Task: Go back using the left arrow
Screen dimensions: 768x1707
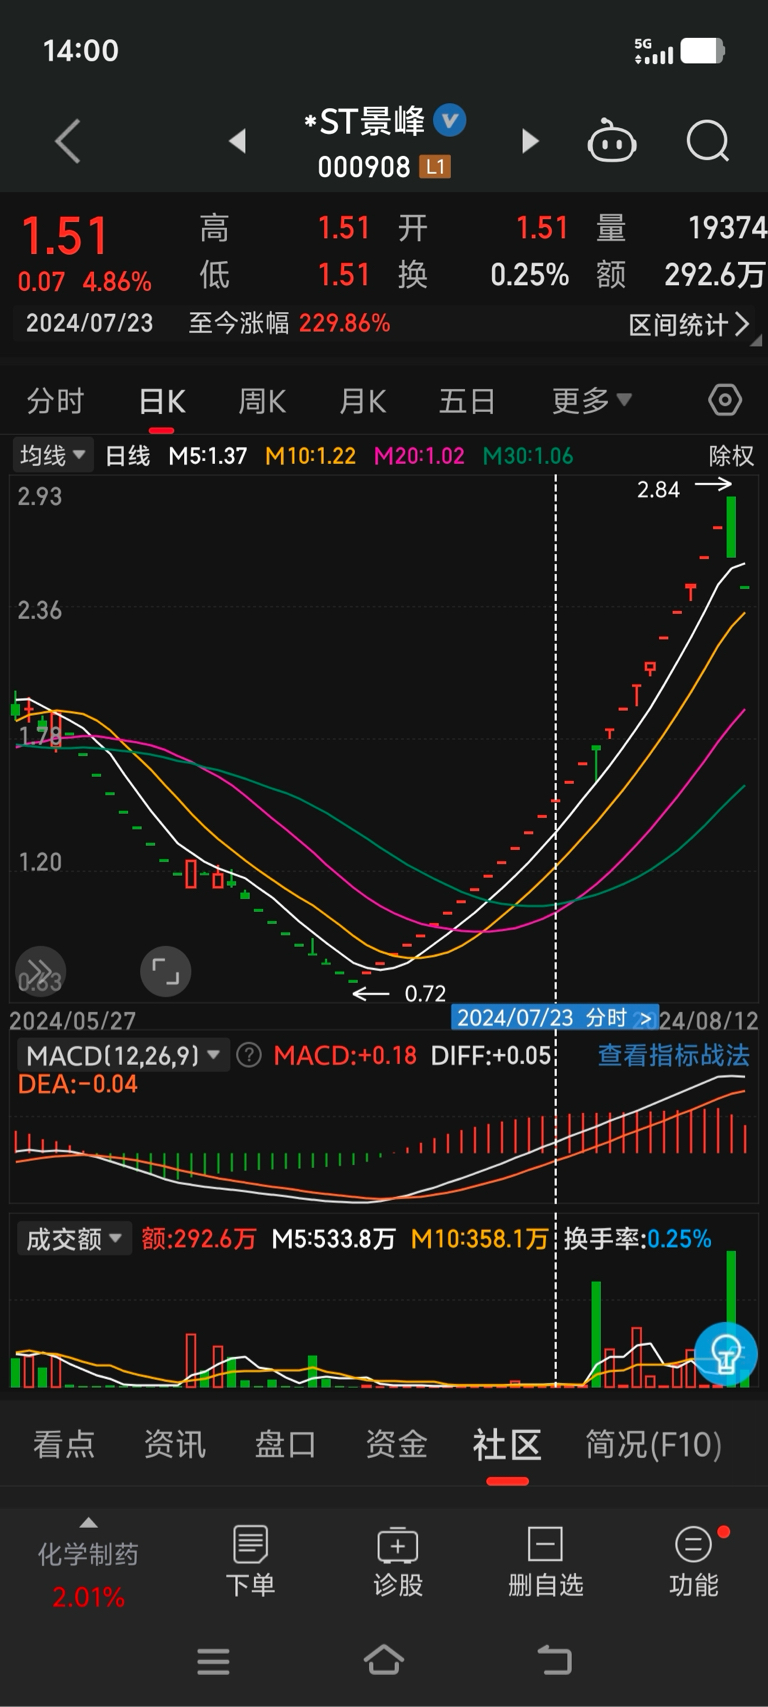Action: tap(68, 141)
